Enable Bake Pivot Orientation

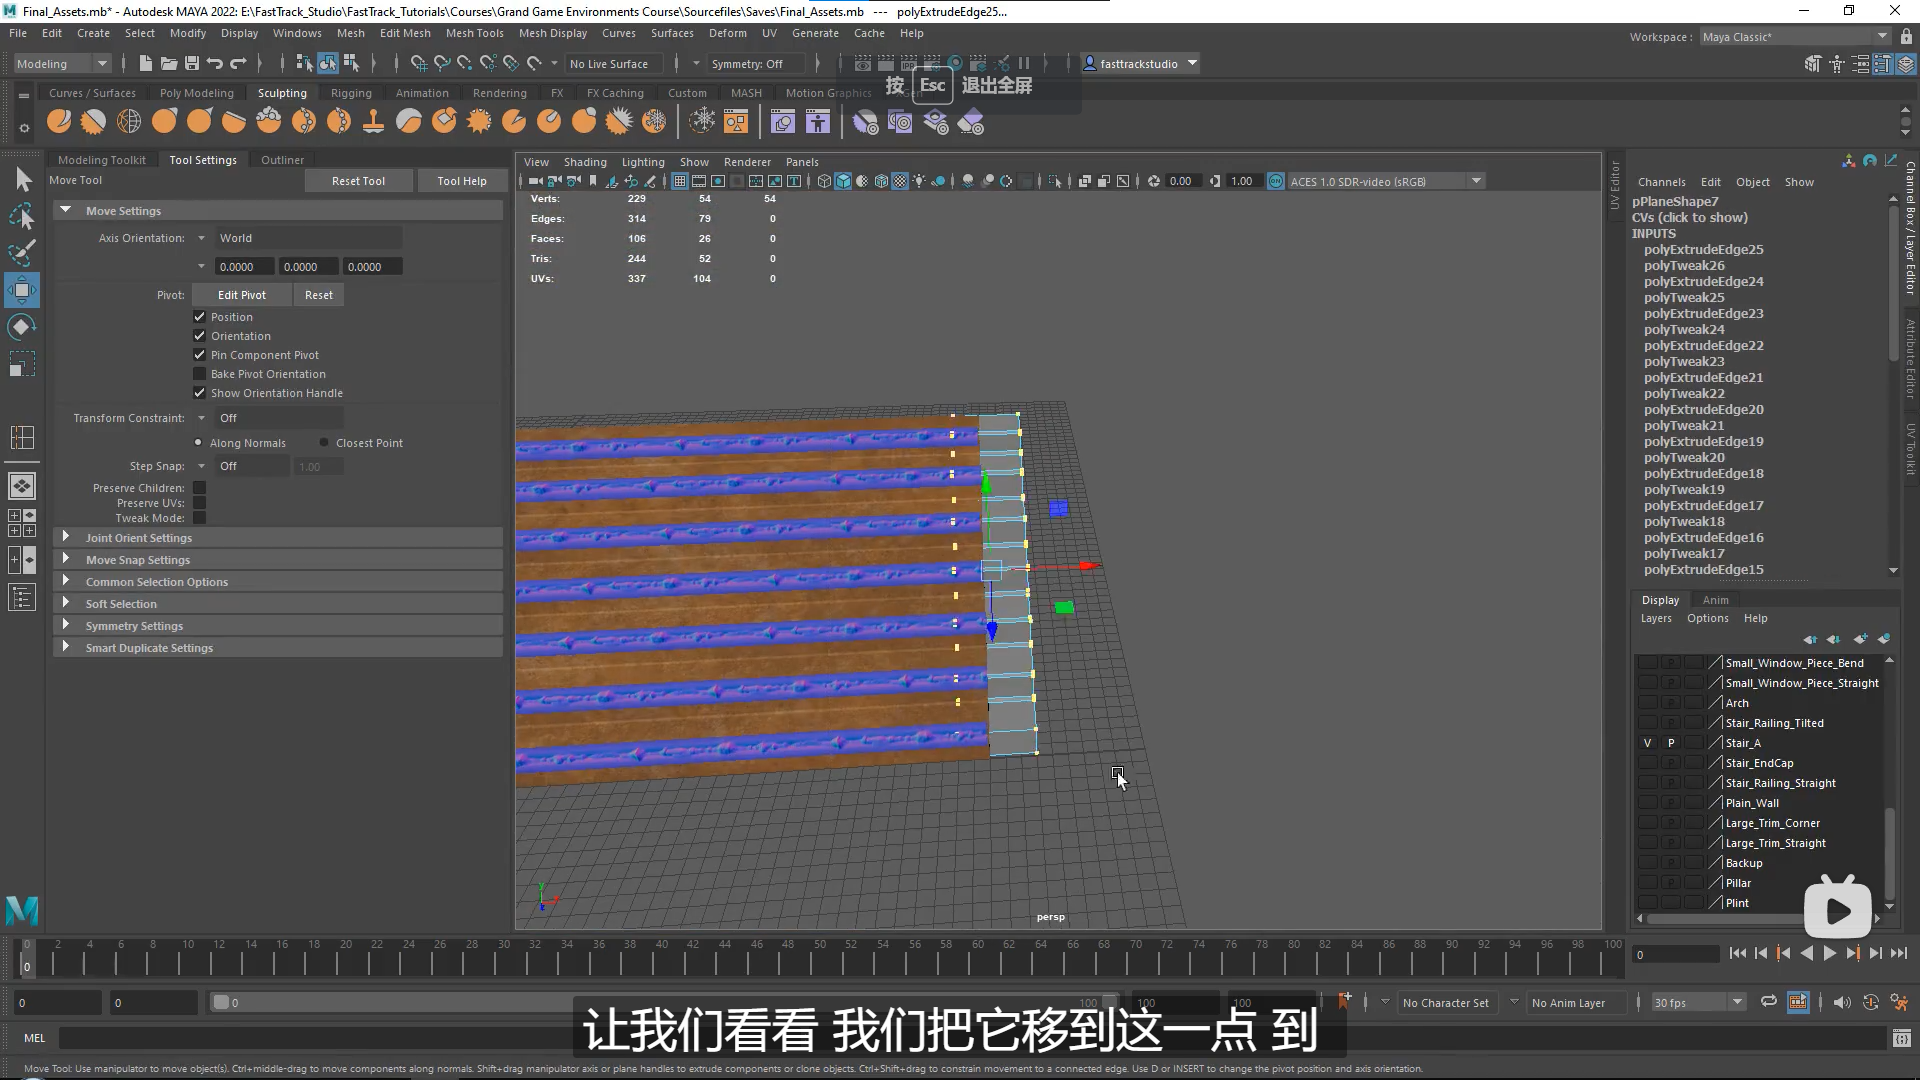(x=199, y=373)
